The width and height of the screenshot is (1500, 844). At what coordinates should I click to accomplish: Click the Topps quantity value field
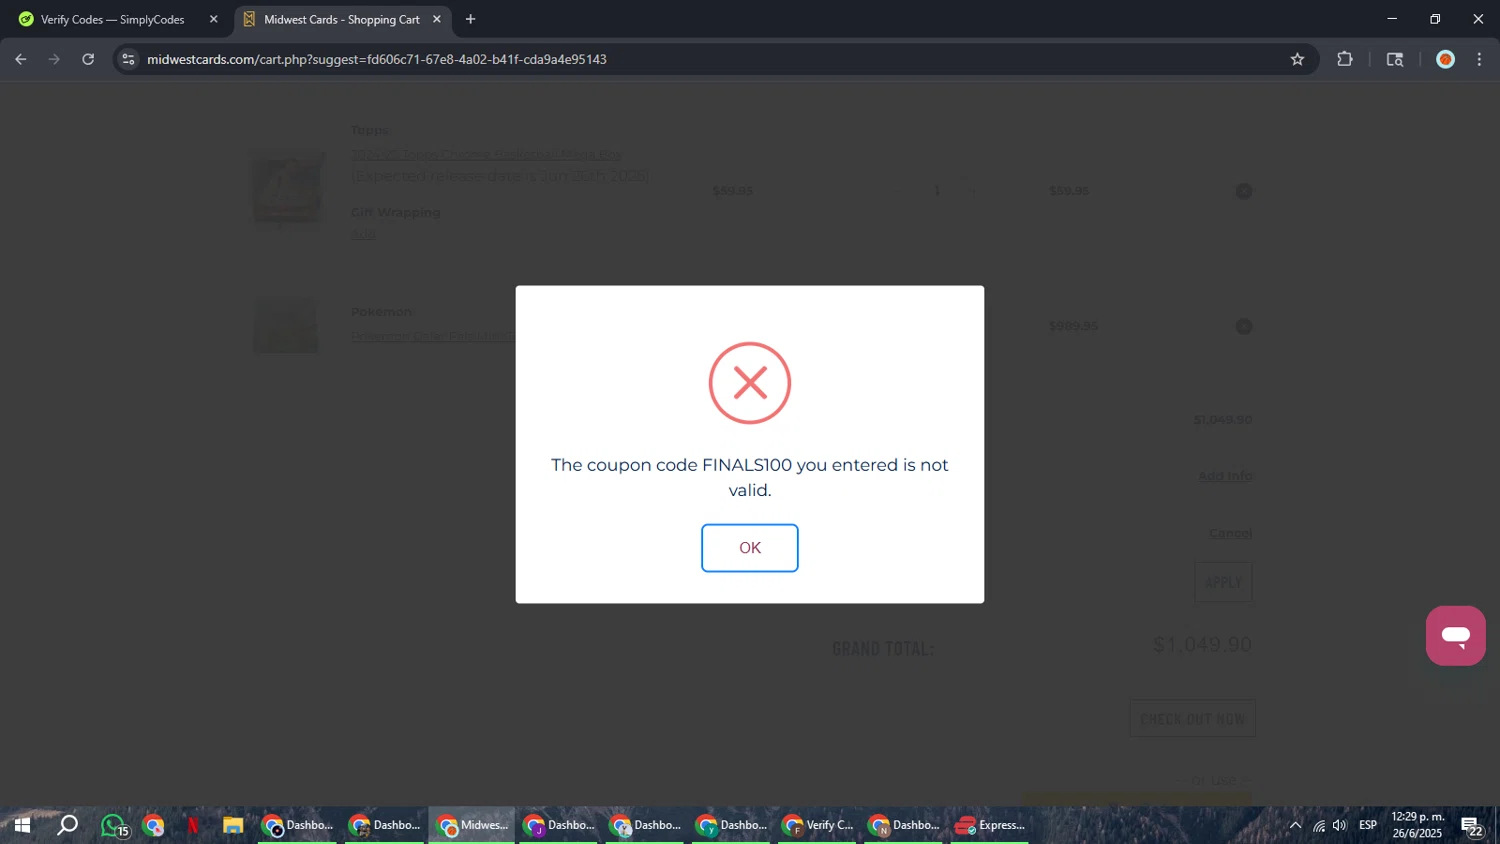pos(937,190)
